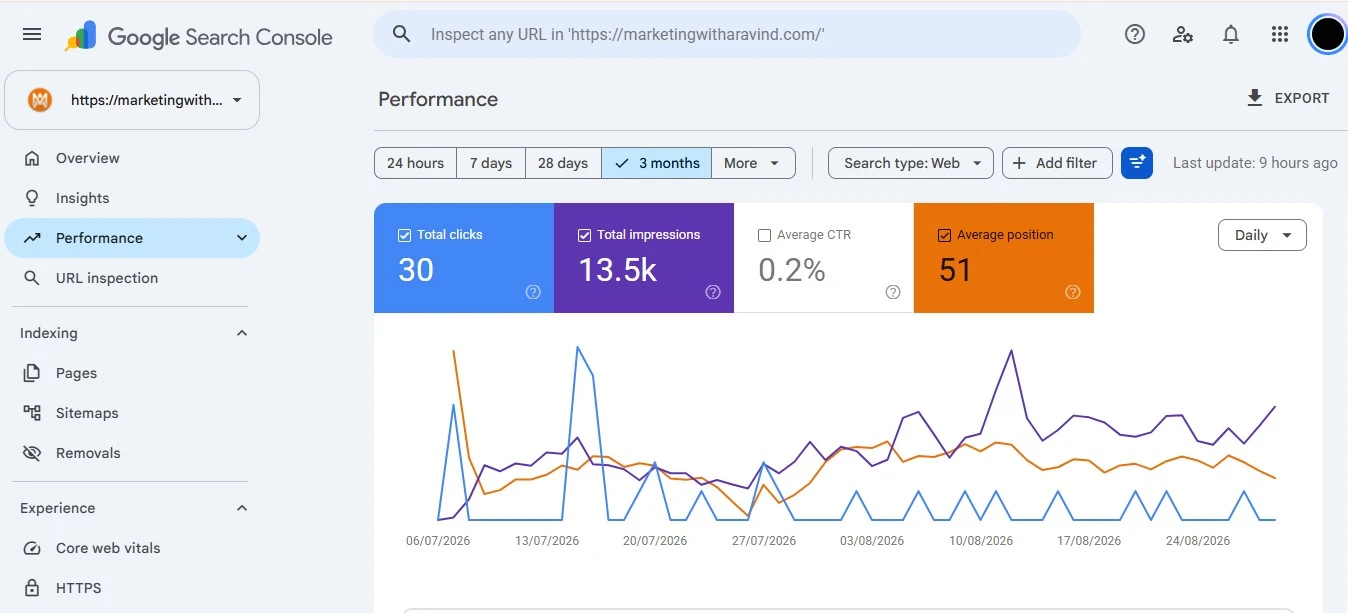1348x613 pixels.
Task: Open the help question mark icon
Action: (1135, 34)
